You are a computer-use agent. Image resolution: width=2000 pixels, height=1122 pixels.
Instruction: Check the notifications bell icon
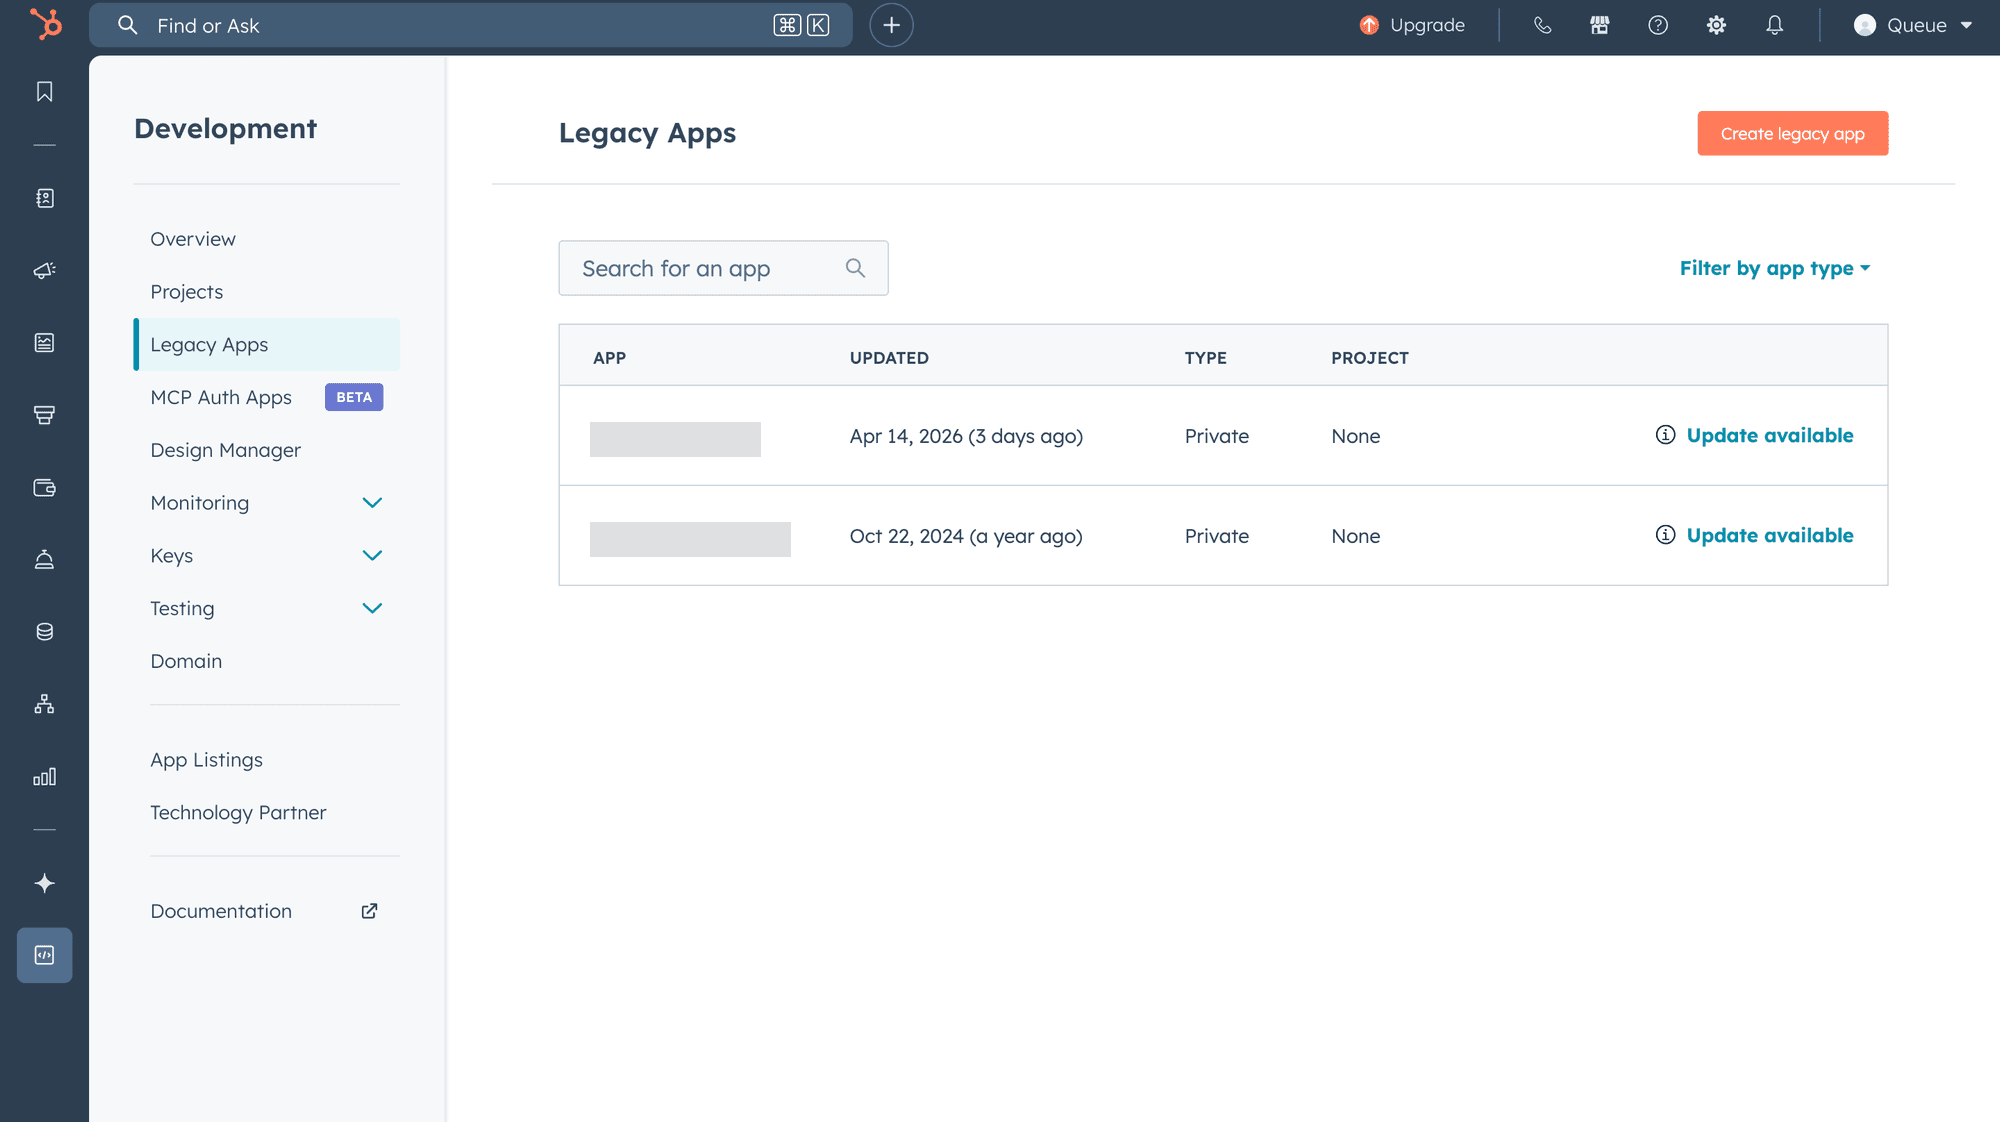point(1774,25)
